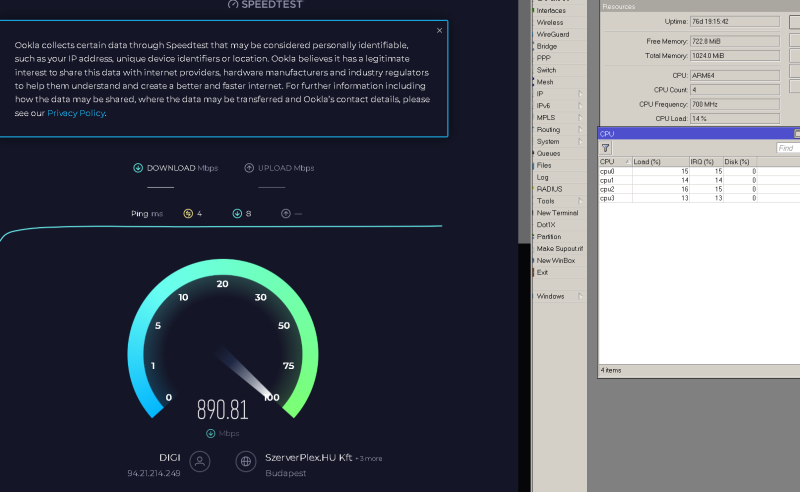Open New Terminal
The image size is (800, 492).
pos(557,213)
